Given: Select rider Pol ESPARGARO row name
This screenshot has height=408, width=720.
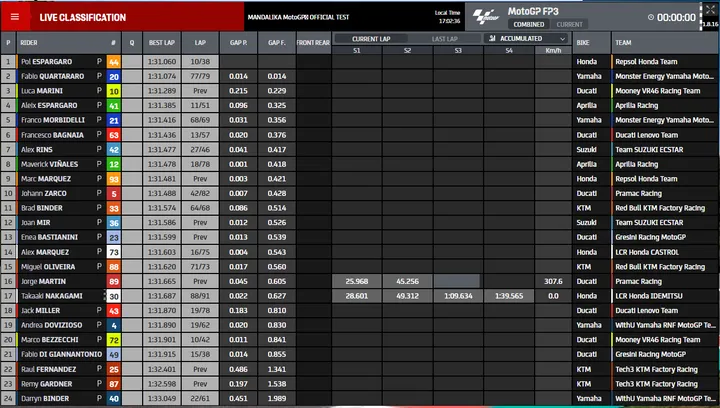Looking at the screenshot, I should [x=46, y=61].
